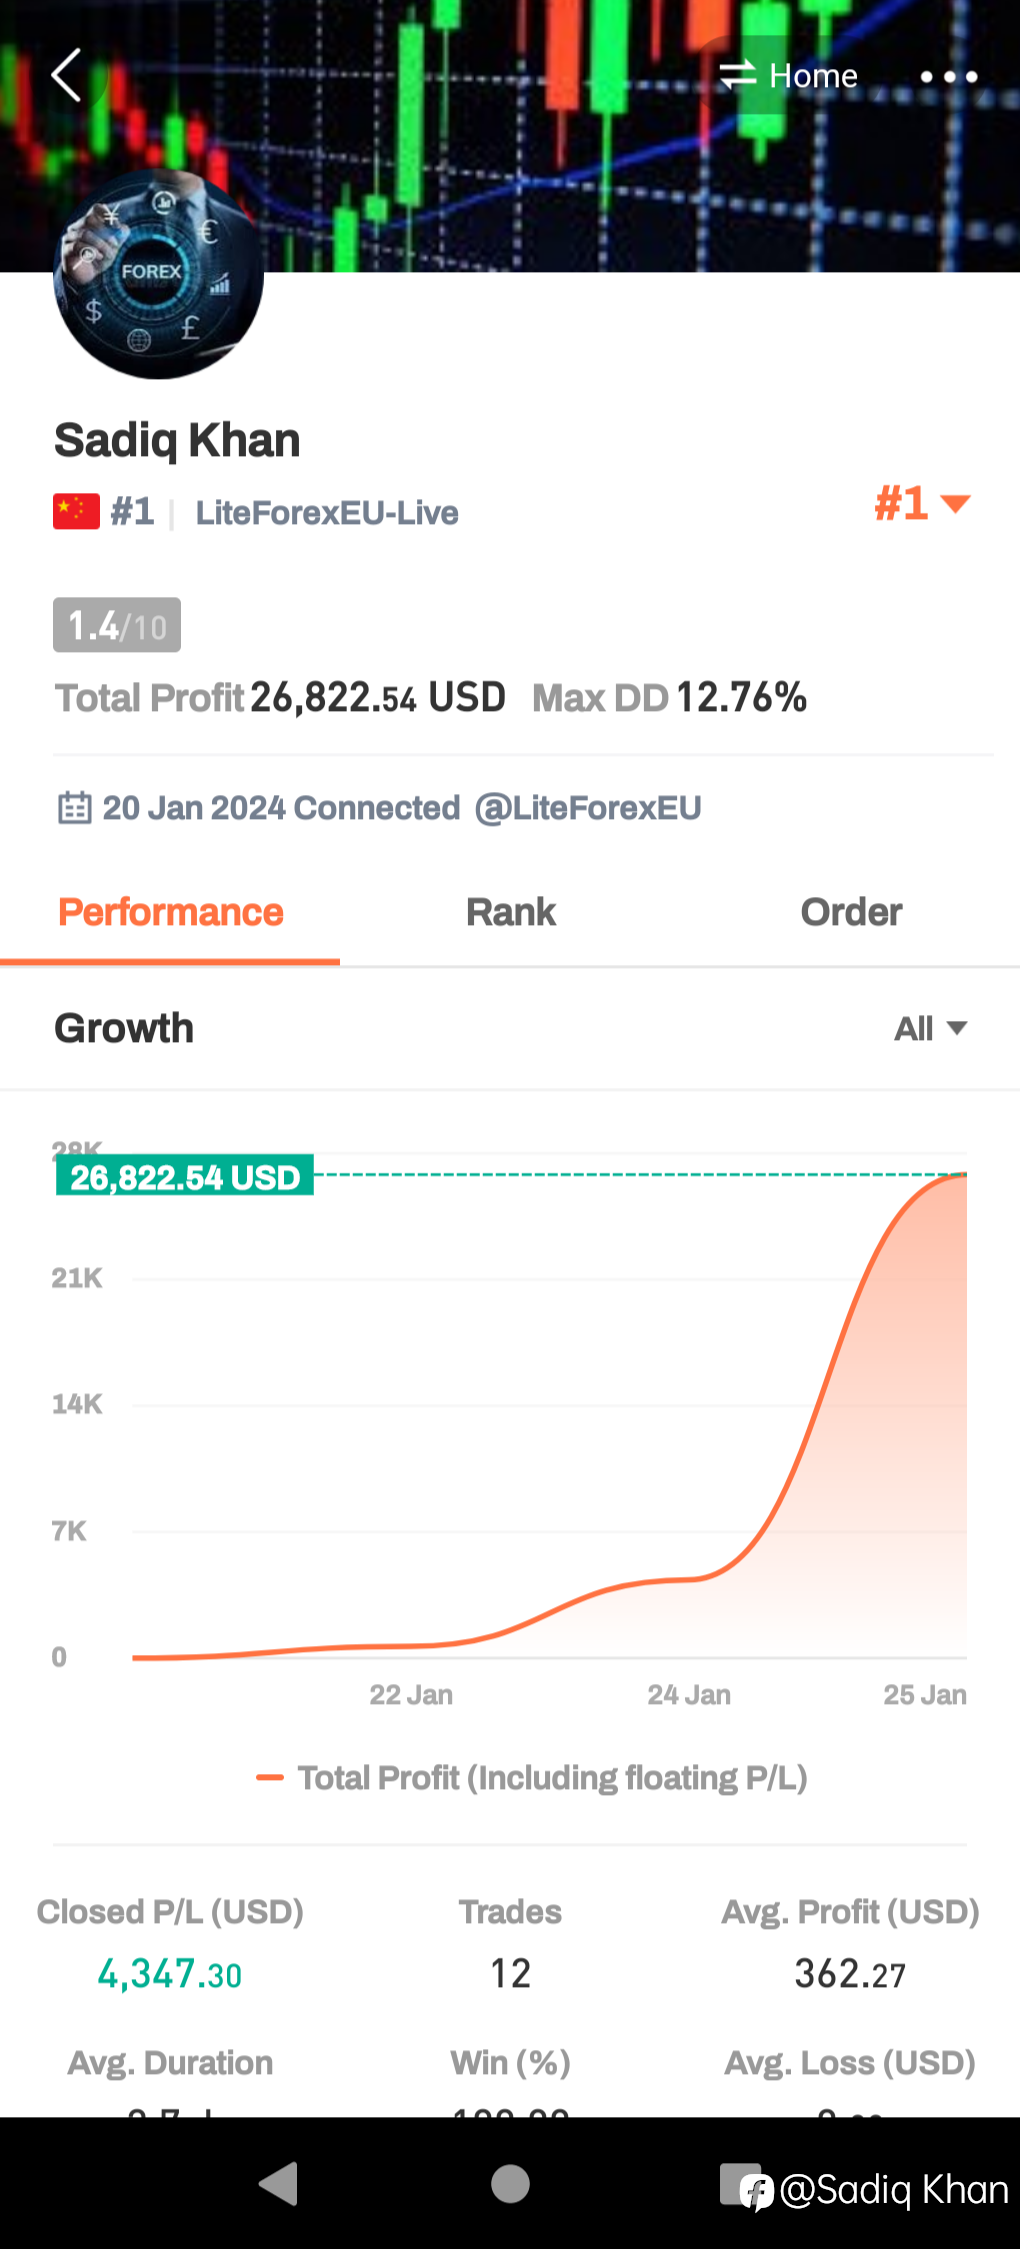Screen dimensions: 1020x2249
Task: Tap the calendar icon beside connected date
Action: [x=74, y=807]
